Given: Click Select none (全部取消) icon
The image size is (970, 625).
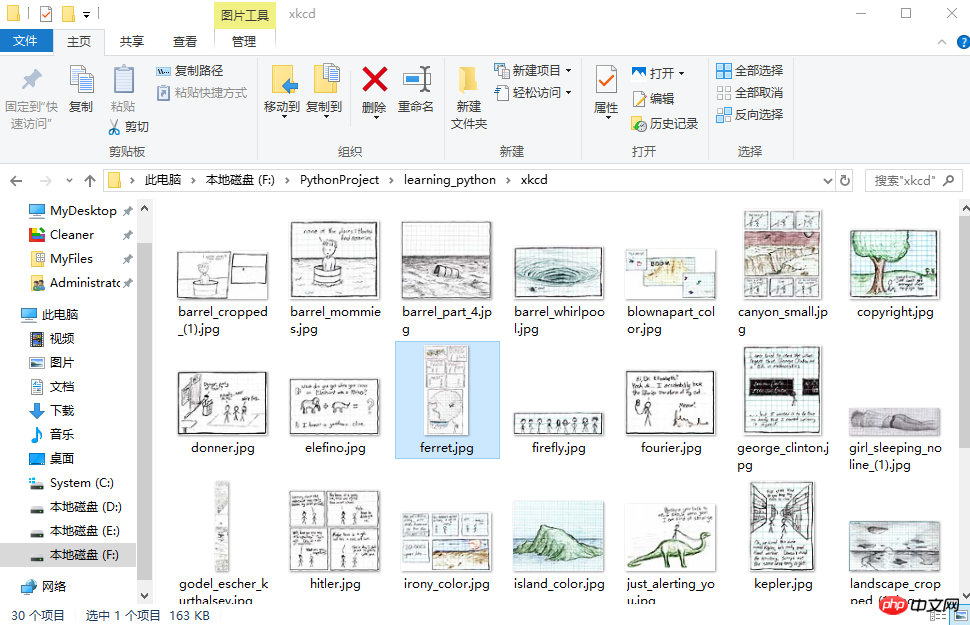Looking at the screenshot, I should (x=724, y=93).
